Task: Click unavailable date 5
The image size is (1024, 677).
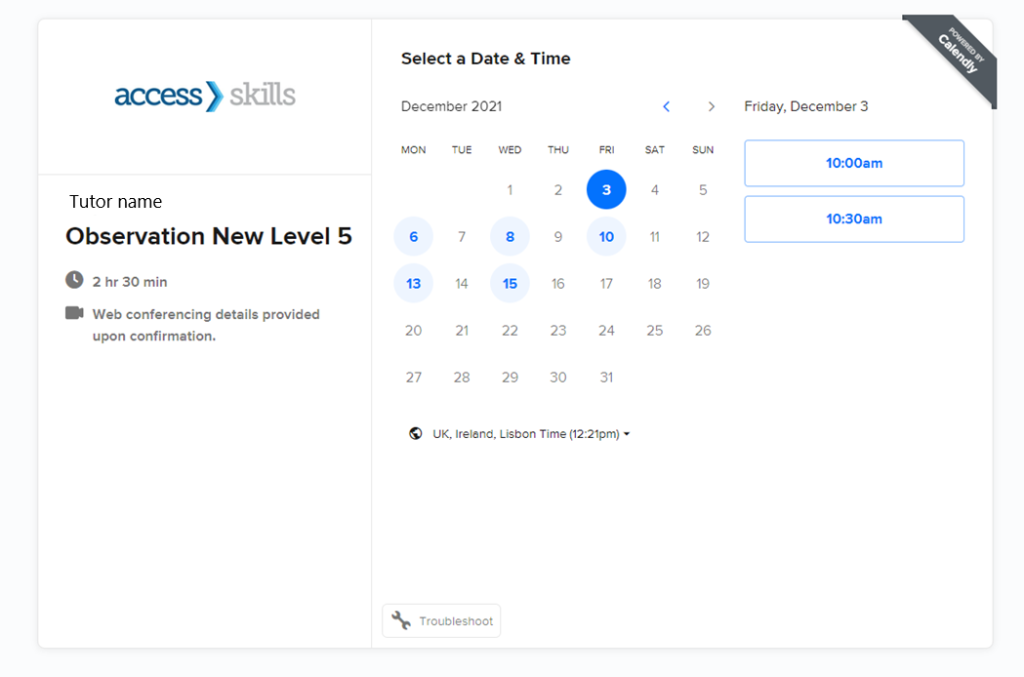Action: (x=703, y=190)
